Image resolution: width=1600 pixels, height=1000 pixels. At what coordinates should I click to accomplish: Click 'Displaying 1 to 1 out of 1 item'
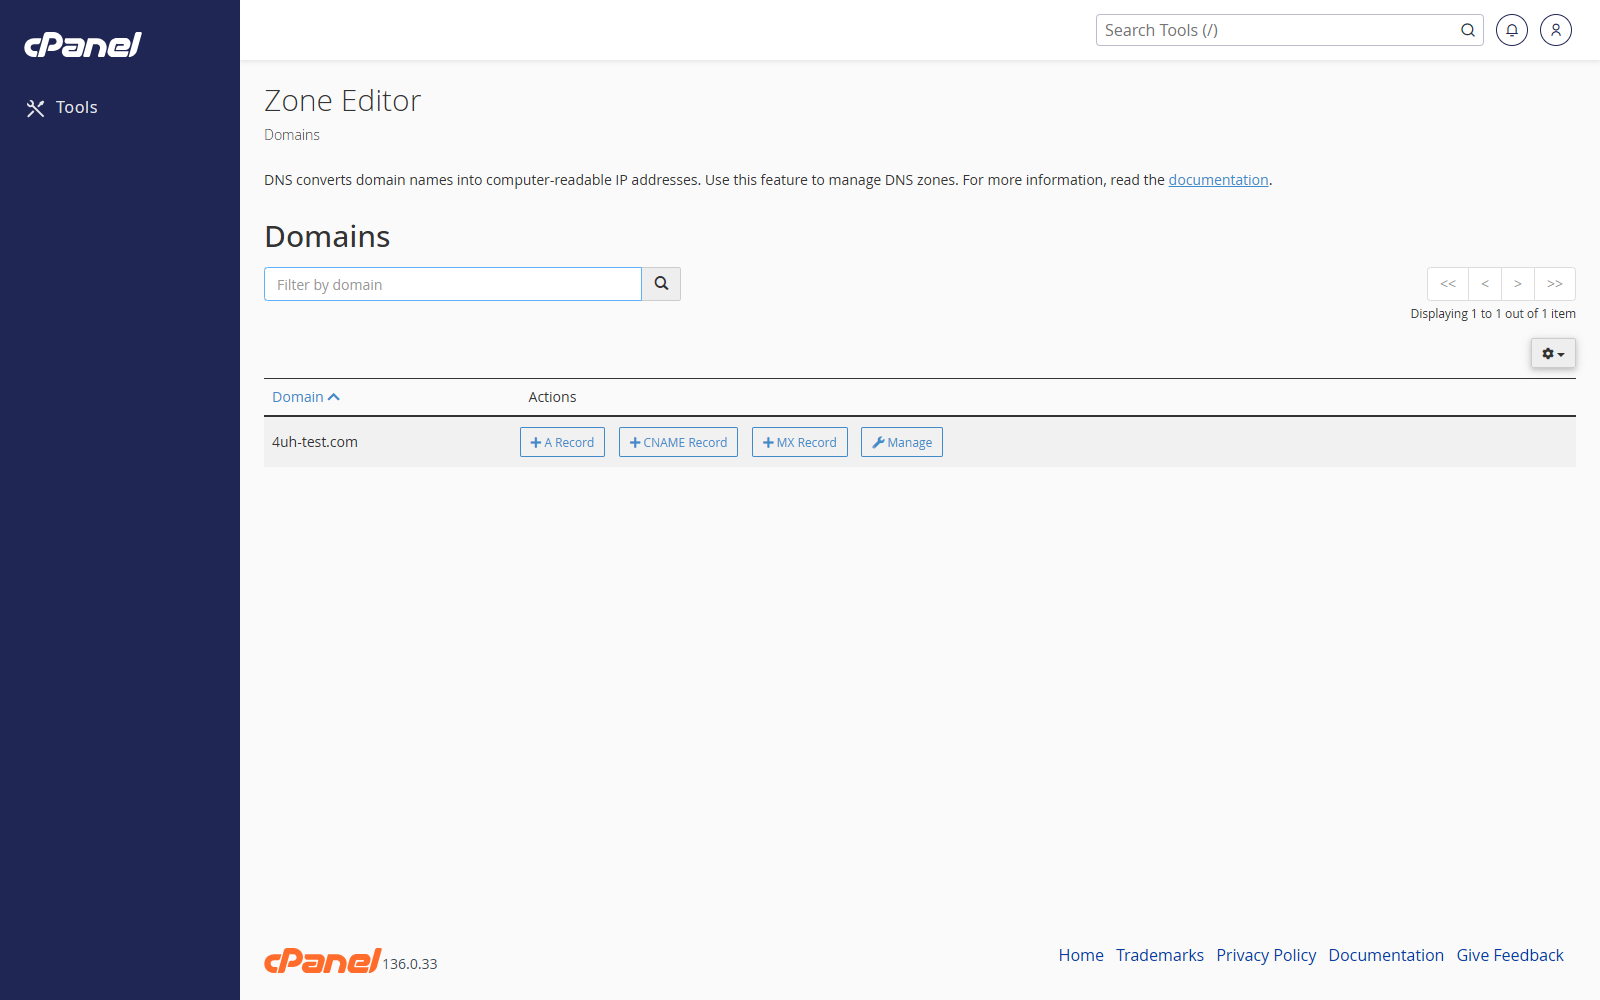1493,314
